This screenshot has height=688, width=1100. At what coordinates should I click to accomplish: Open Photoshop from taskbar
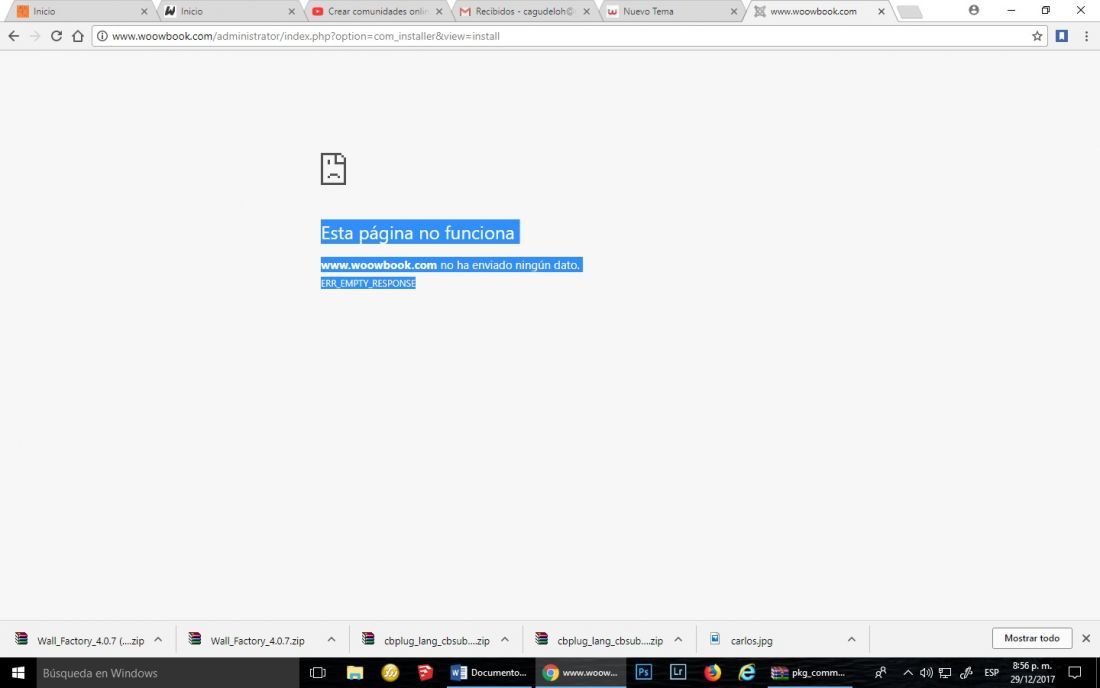[x=643, y=673]
